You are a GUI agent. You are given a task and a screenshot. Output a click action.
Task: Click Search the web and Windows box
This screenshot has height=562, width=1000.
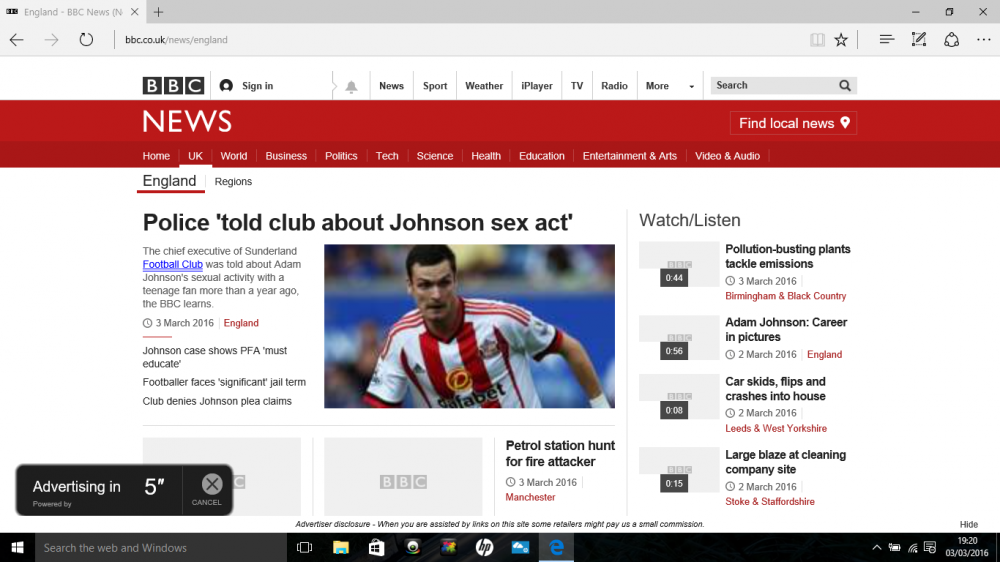click(161, 547)
